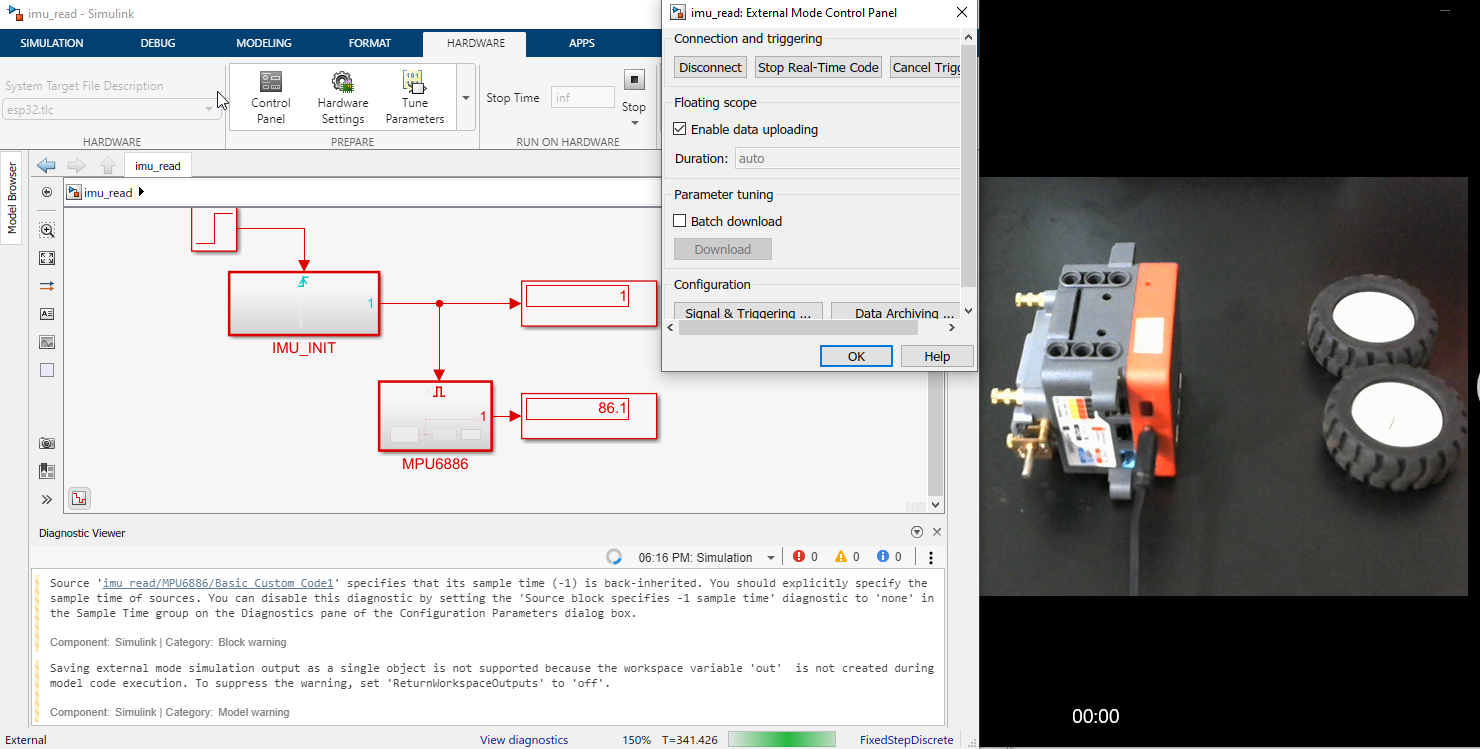Screen dimensions: 1480x749
Task: Click the Stop Time inf field
Action: point(583,97)
